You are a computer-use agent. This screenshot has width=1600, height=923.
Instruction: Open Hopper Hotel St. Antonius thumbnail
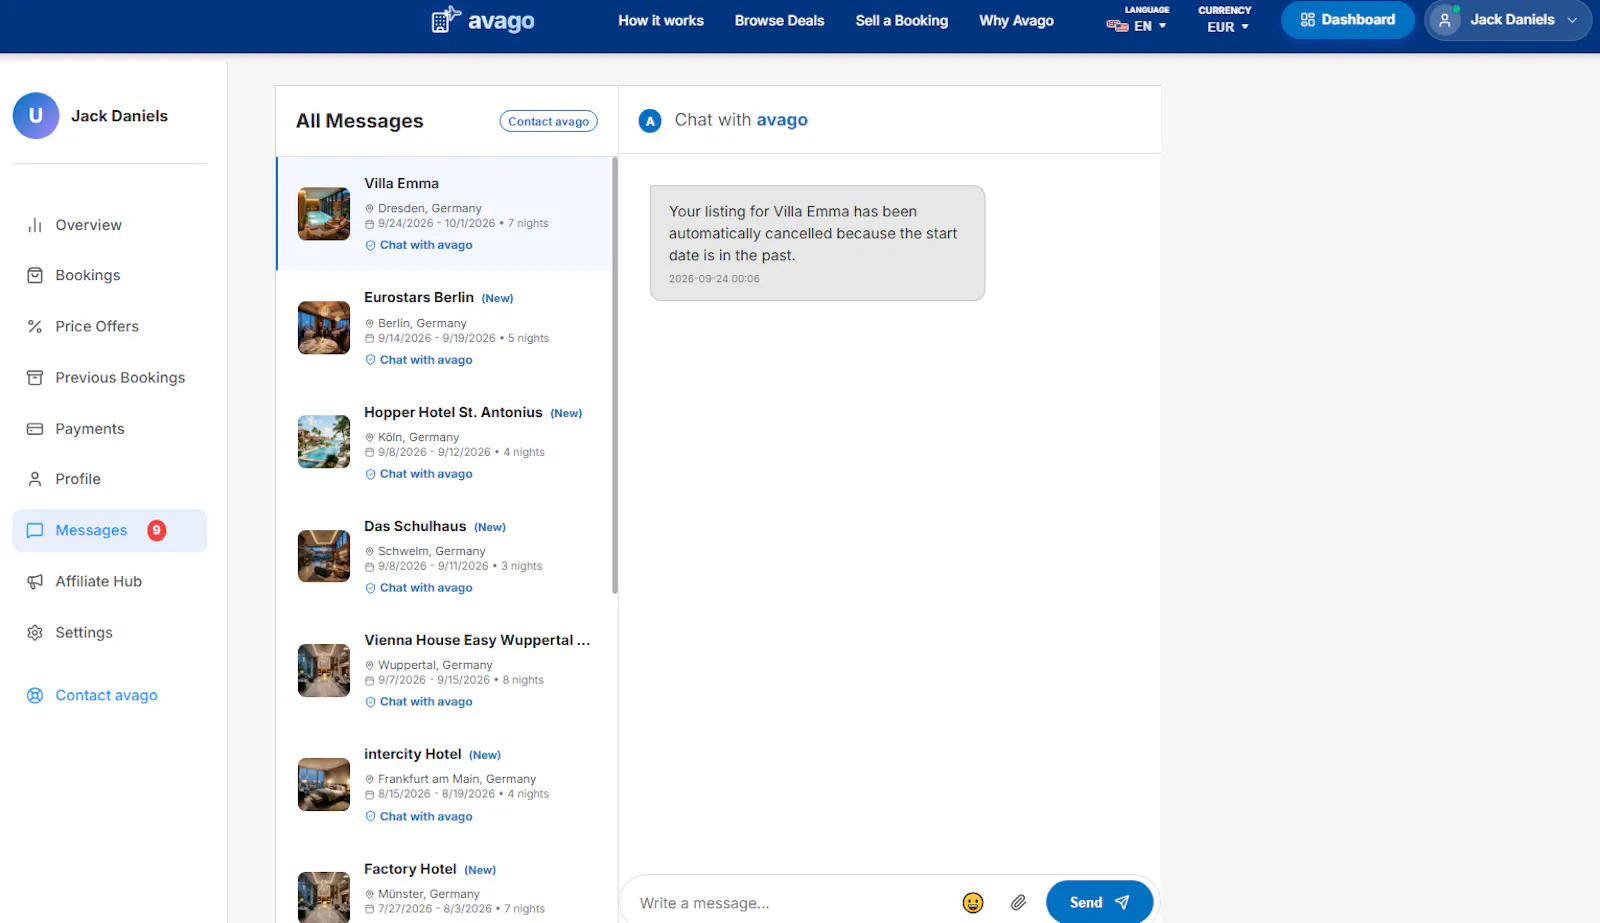324,442
